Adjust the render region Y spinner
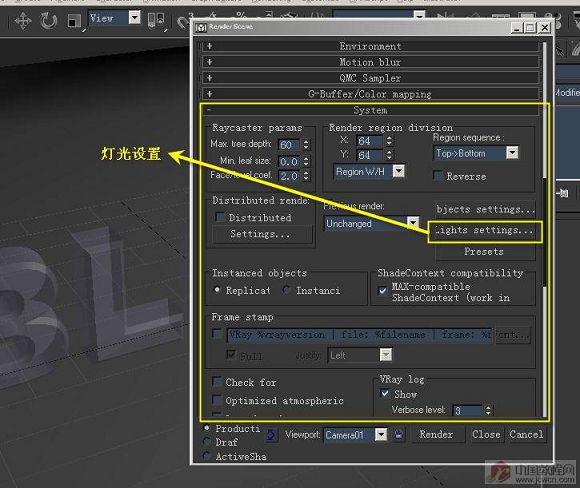Viewport: 580px width, 488px height. click(x=389, y=155)
